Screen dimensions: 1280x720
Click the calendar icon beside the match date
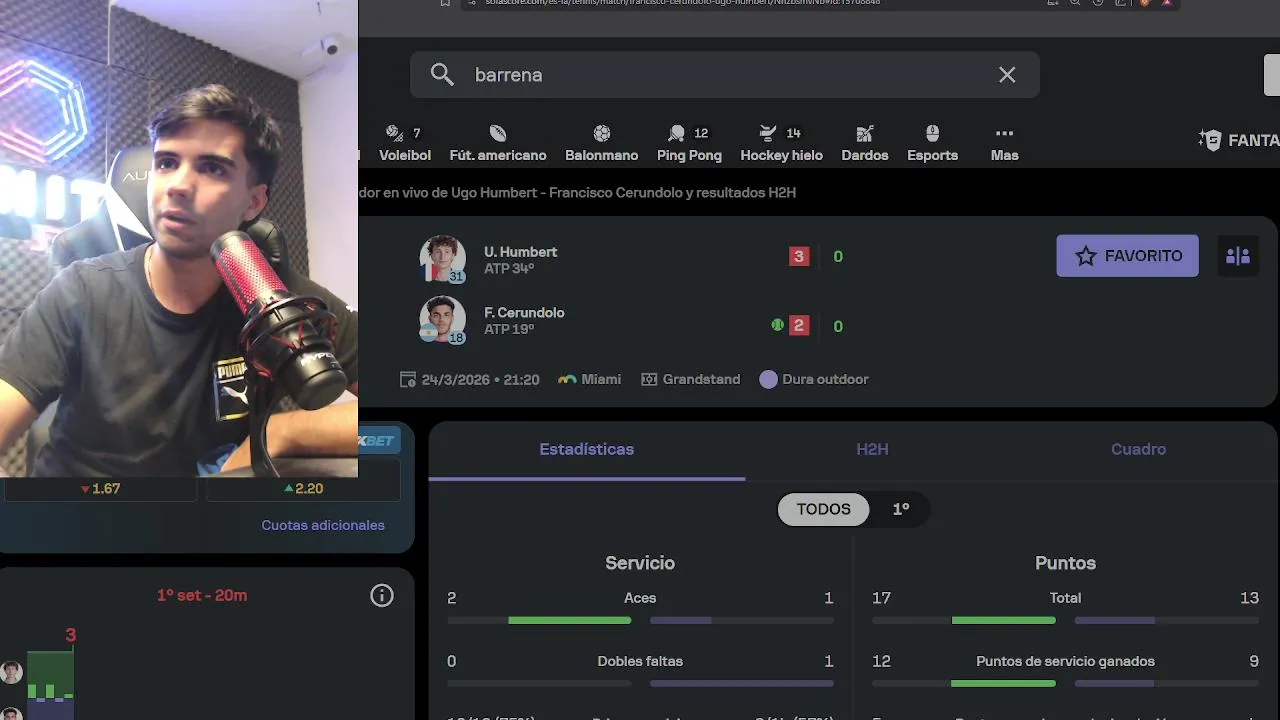click(x=407, y=379)
